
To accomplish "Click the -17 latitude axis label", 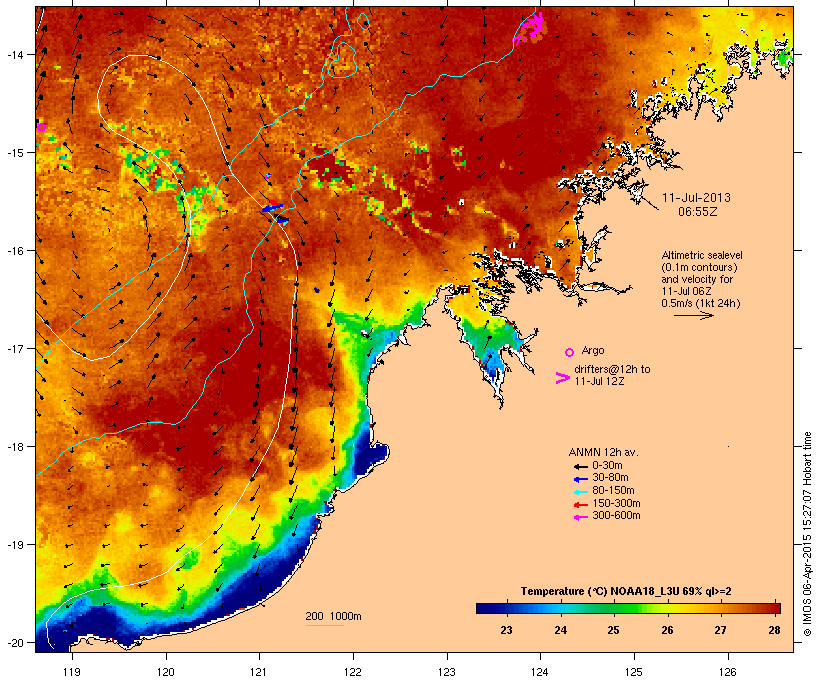I will pos(15,348).
